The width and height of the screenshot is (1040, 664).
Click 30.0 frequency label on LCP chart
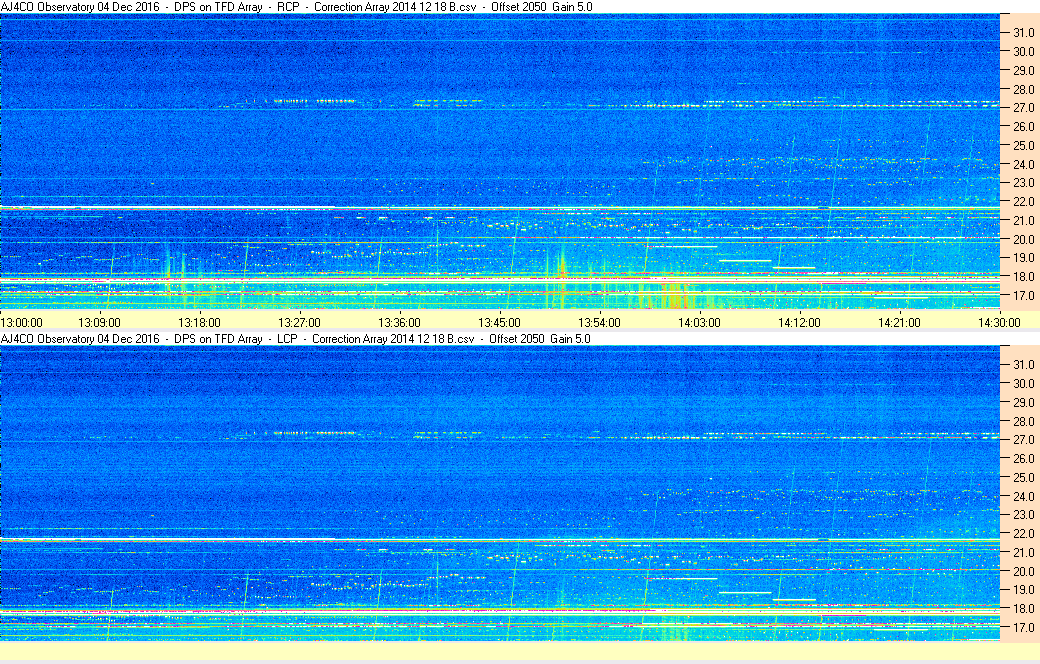pyautogui.click(x=1023, y=383)
